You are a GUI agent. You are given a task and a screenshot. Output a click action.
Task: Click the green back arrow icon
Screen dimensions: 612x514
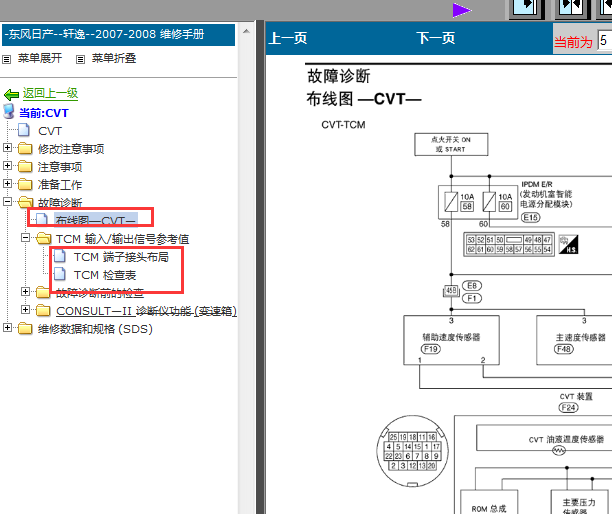point(11,94)
